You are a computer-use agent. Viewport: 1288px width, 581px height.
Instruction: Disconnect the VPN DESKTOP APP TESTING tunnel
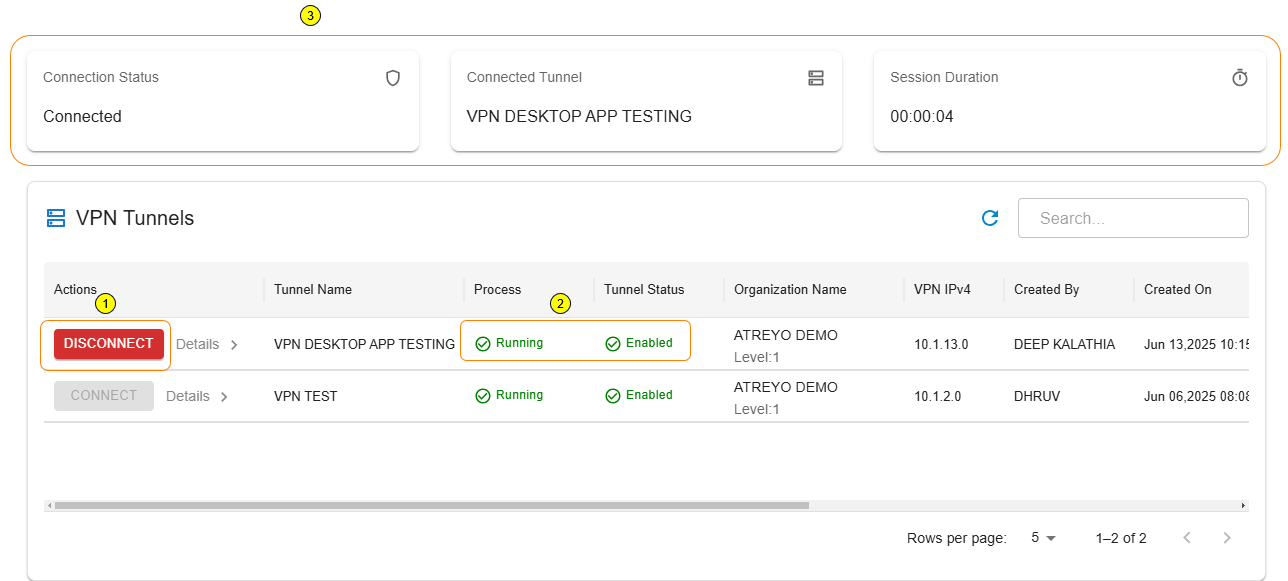108,343
